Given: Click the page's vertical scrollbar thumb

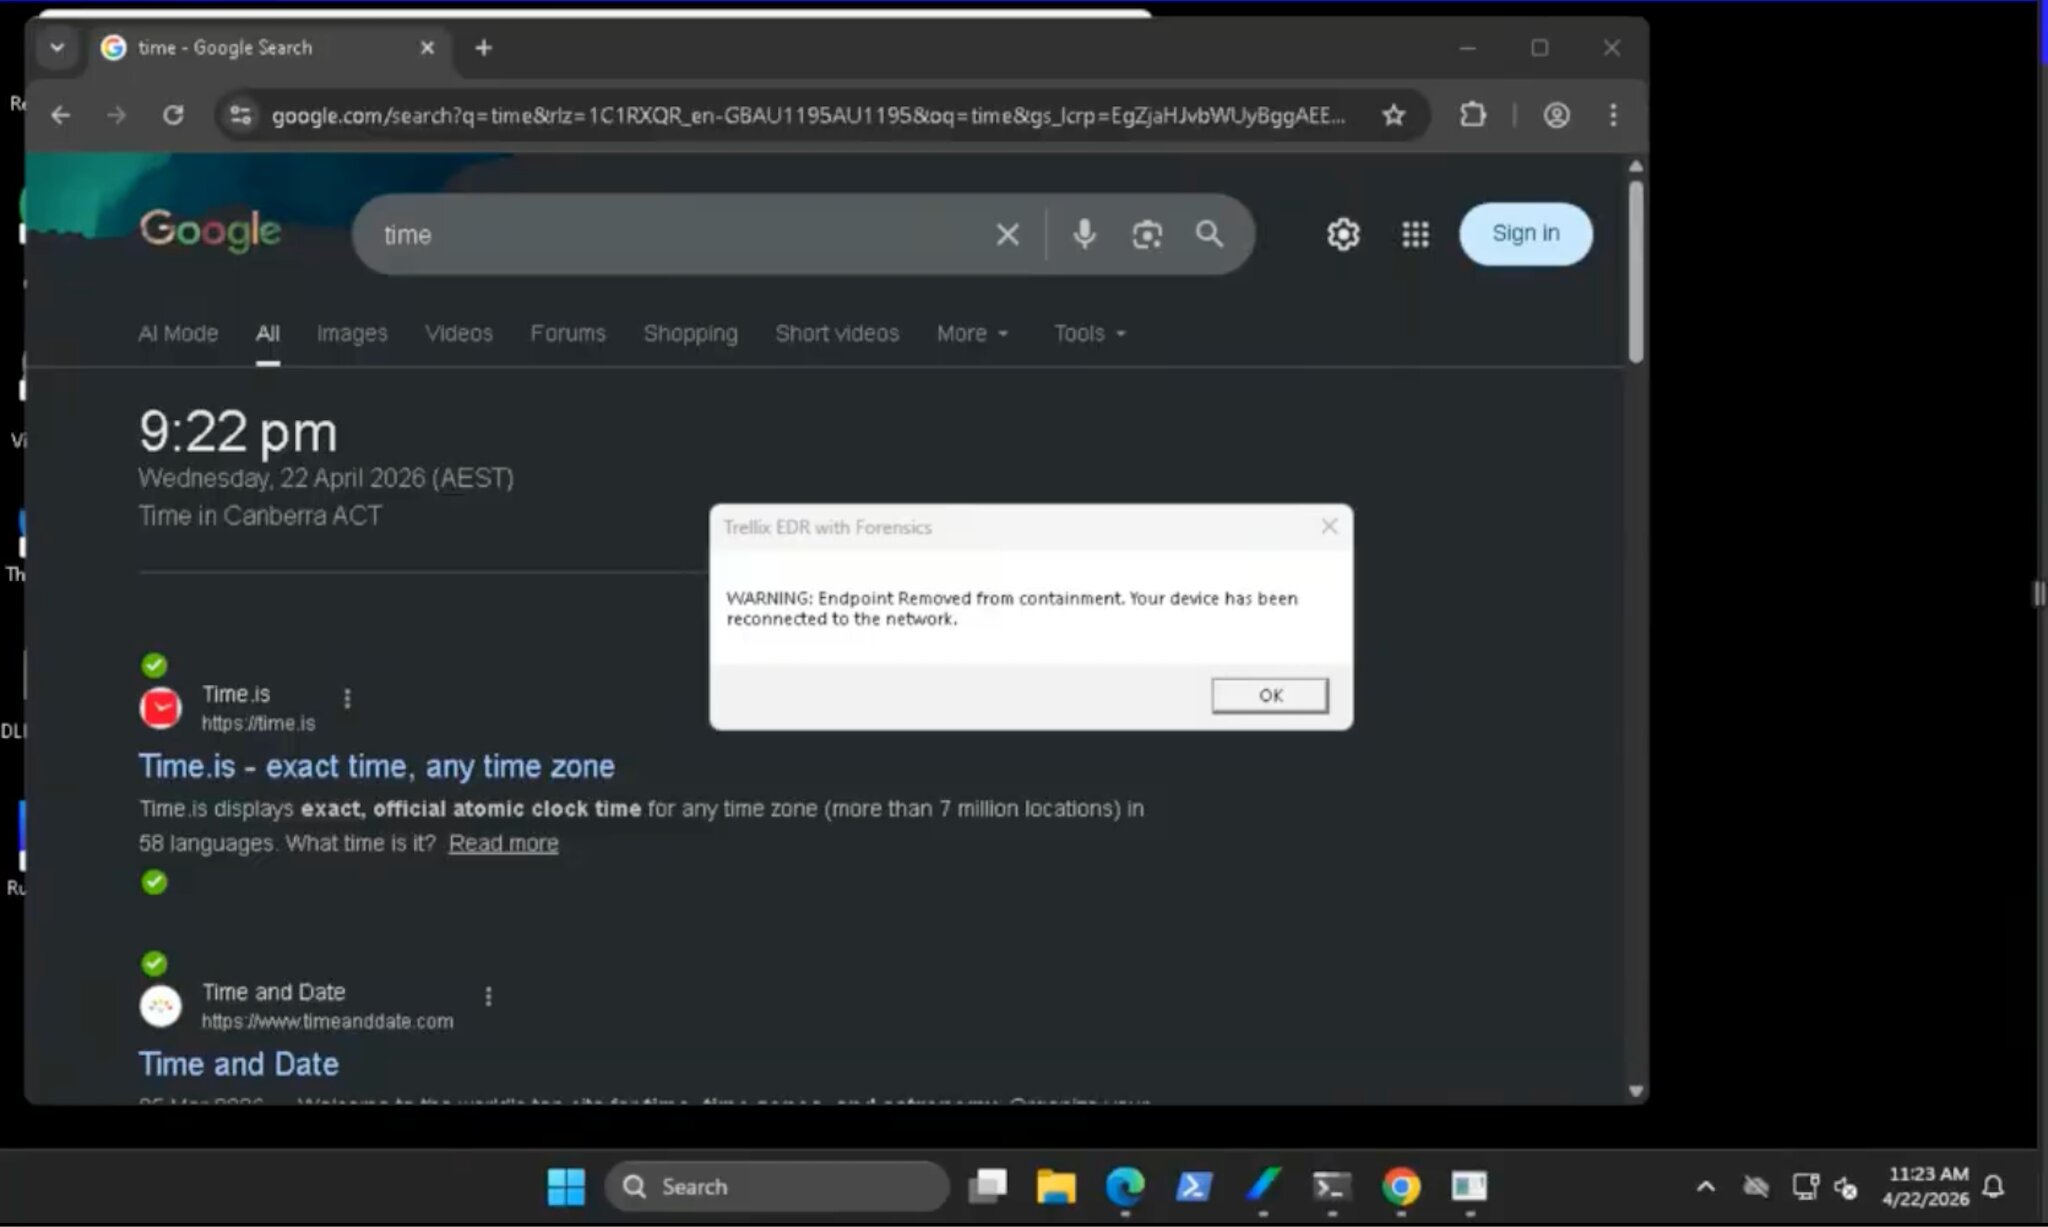Looking at the screenshot, I should point(1636,271).
